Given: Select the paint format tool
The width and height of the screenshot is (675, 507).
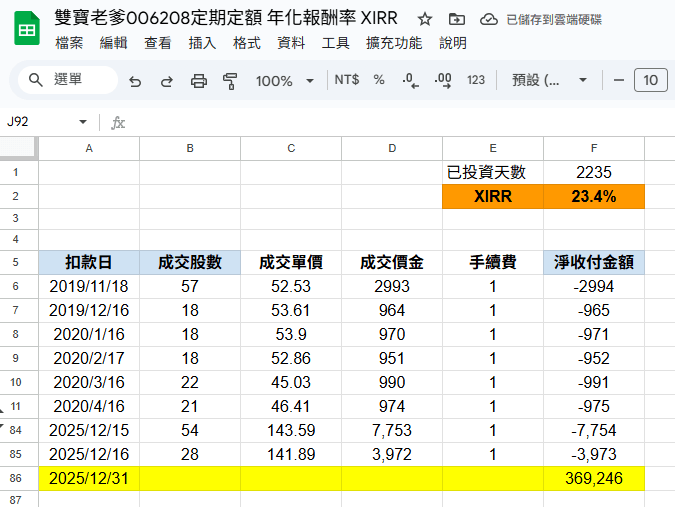Looking at the screenshot, I should 230,81.
